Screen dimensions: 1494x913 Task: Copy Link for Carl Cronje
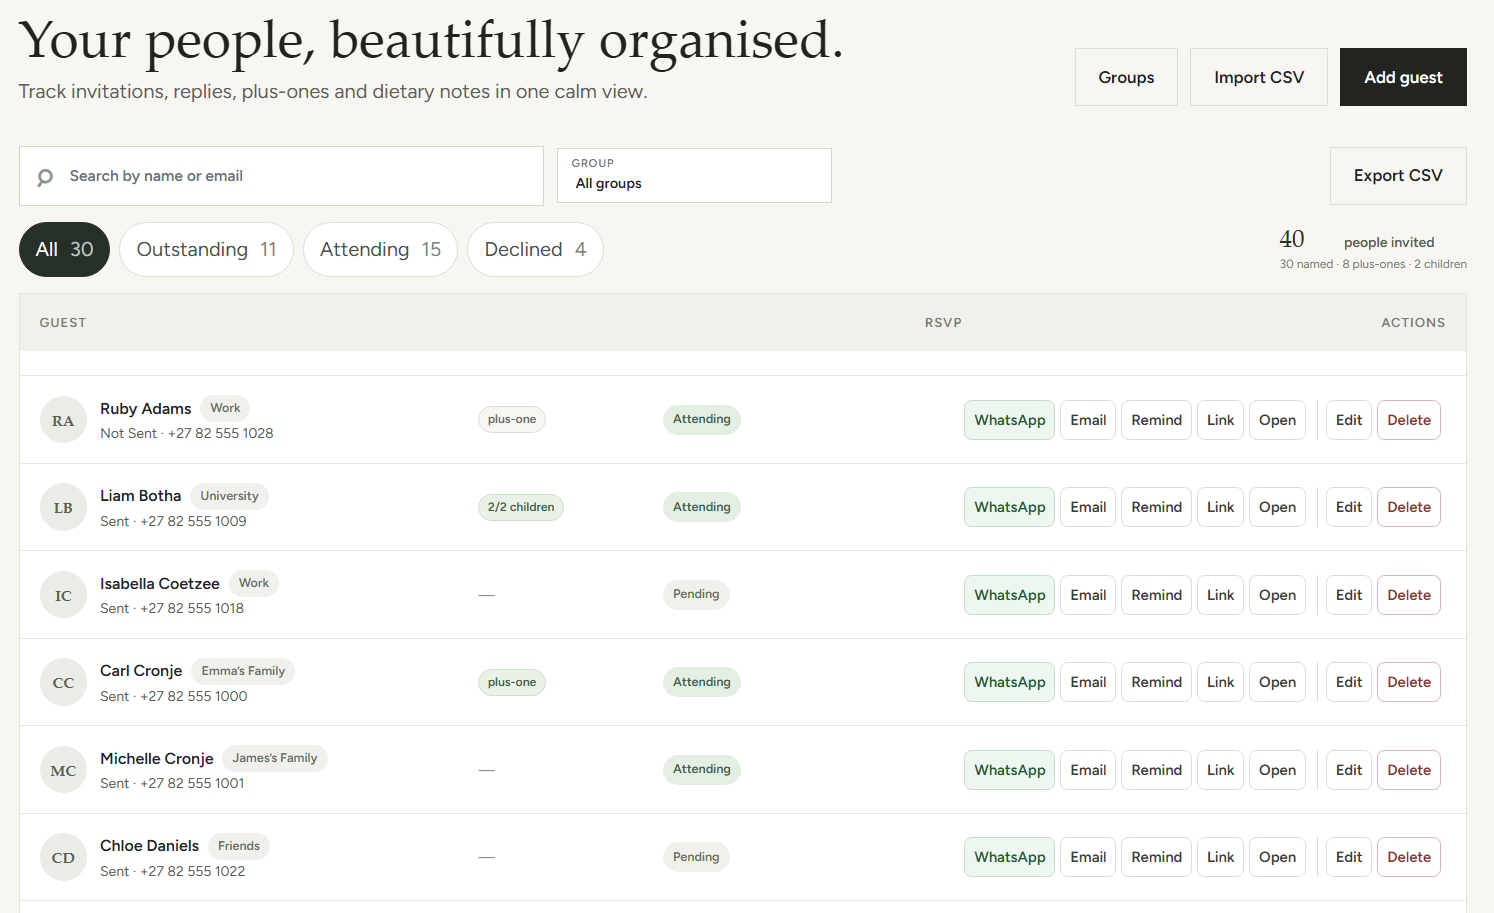tap(1220, 682)
